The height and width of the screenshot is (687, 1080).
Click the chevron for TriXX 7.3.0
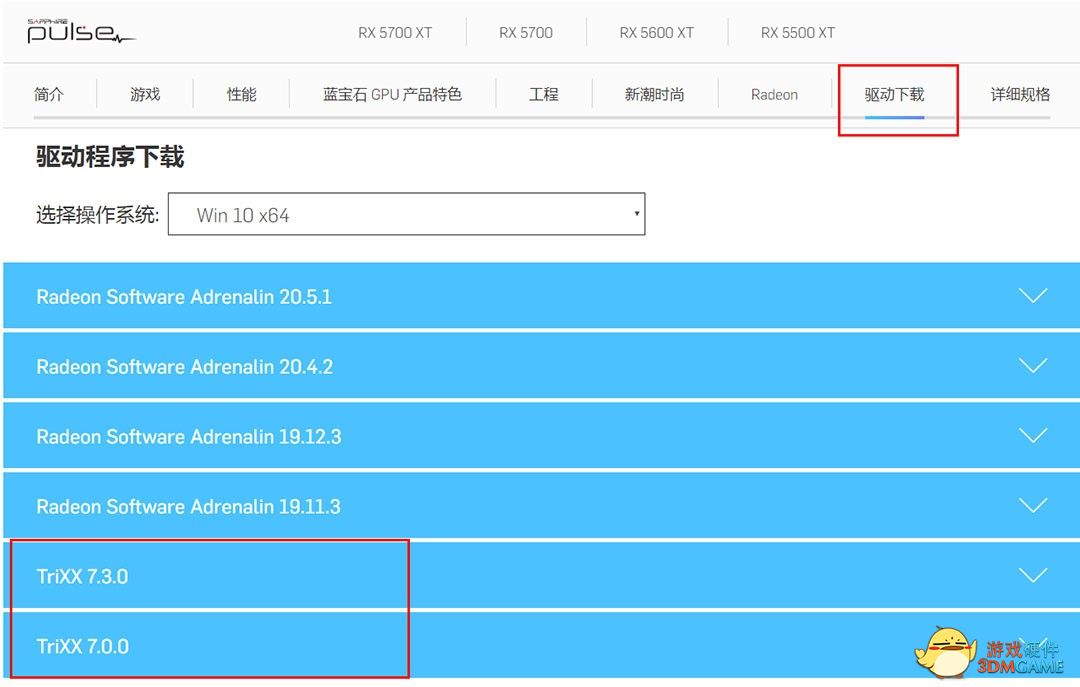point(1033,575)
